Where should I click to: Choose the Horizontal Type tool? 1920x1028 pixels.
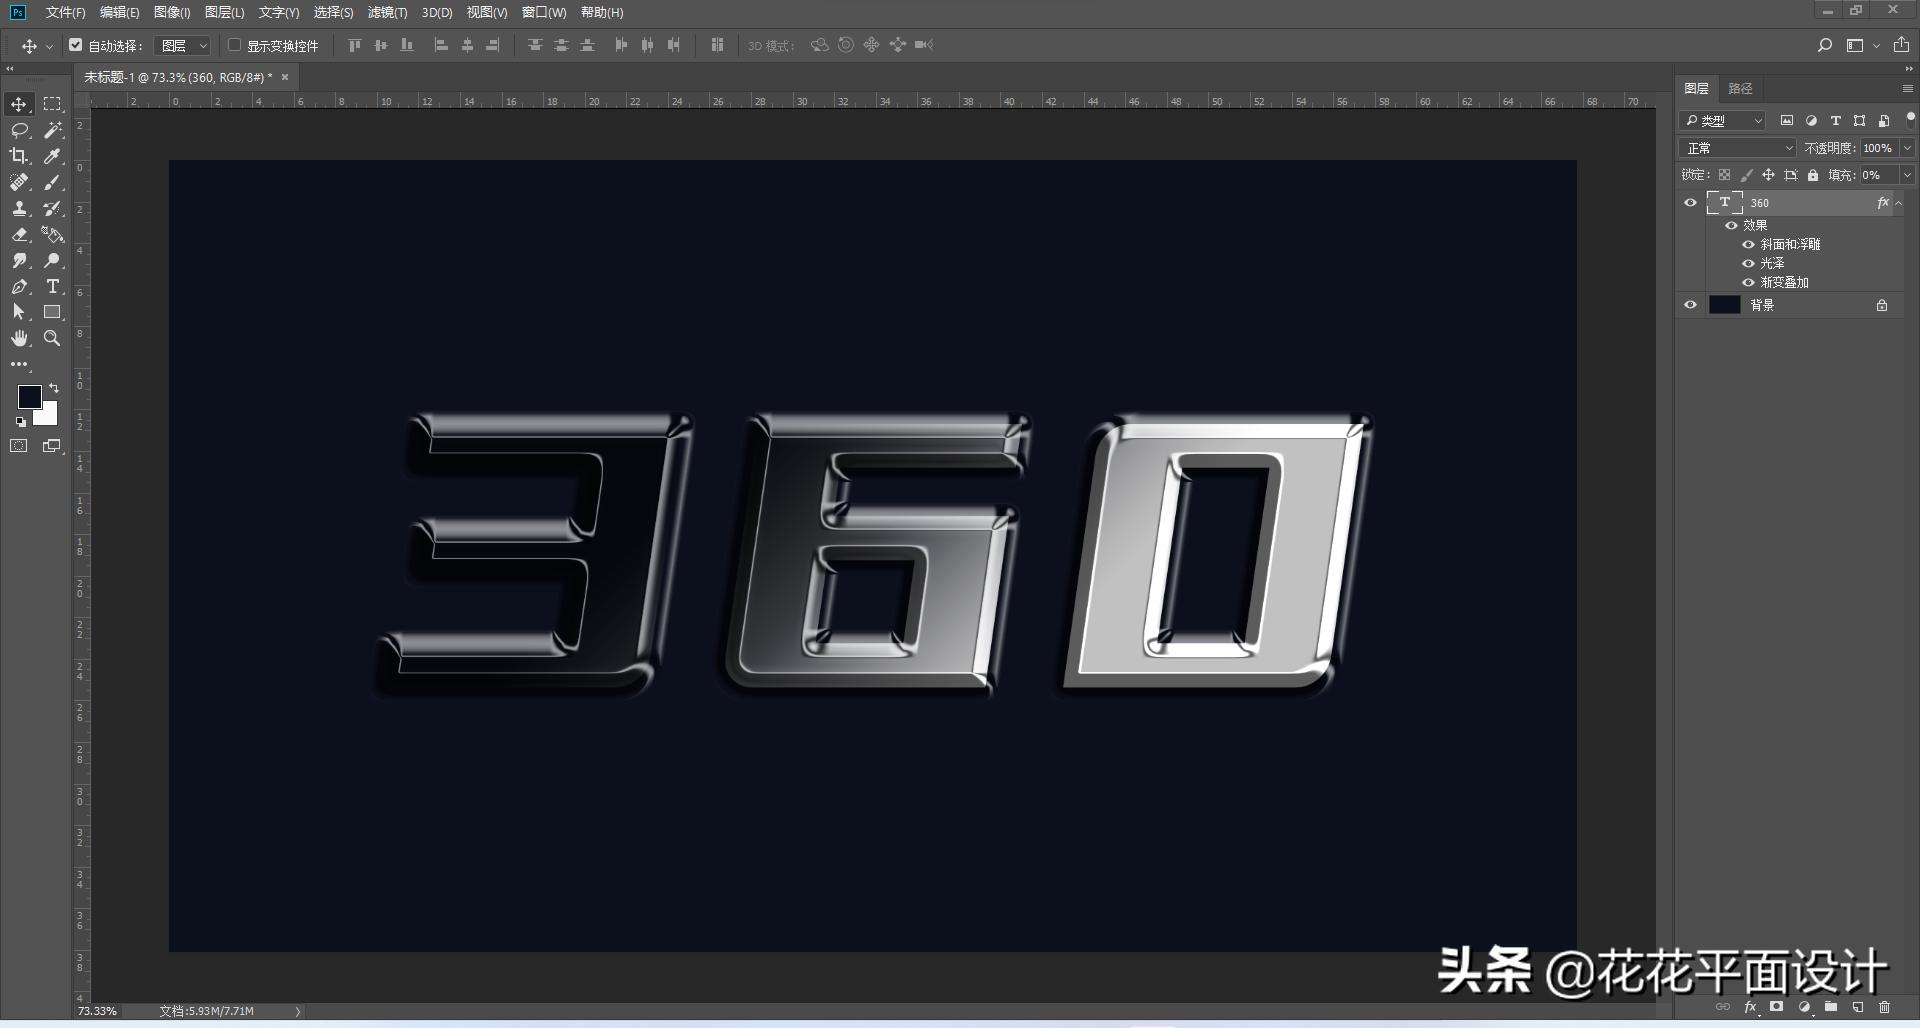pos(53,286)
